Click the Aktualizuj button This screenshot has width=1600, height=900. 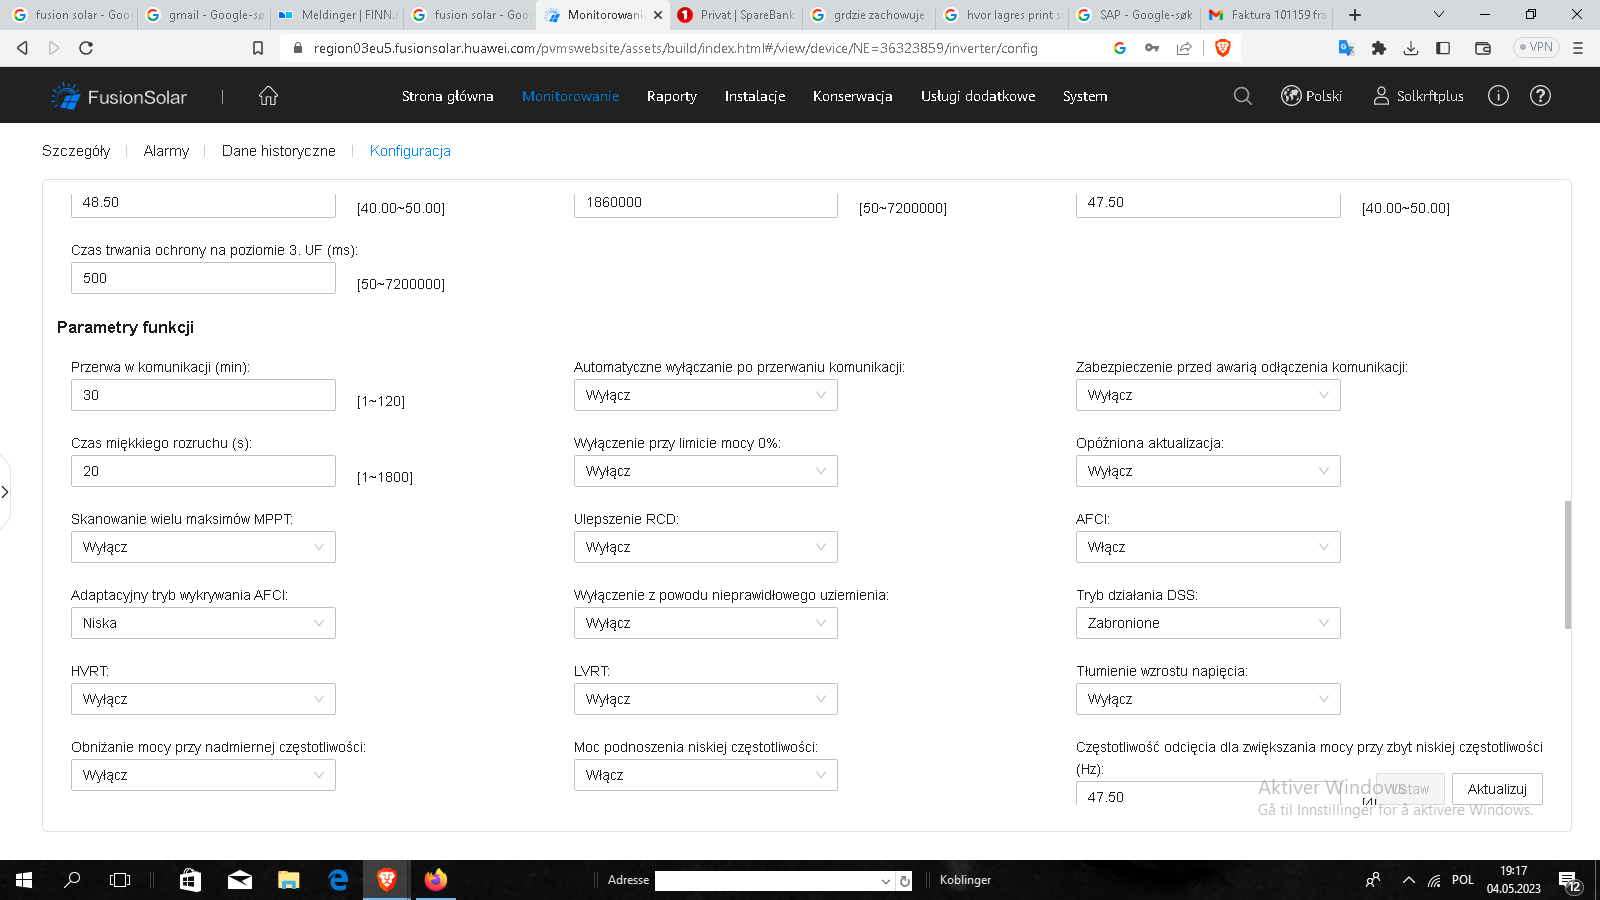click(x=1497, y=788)
